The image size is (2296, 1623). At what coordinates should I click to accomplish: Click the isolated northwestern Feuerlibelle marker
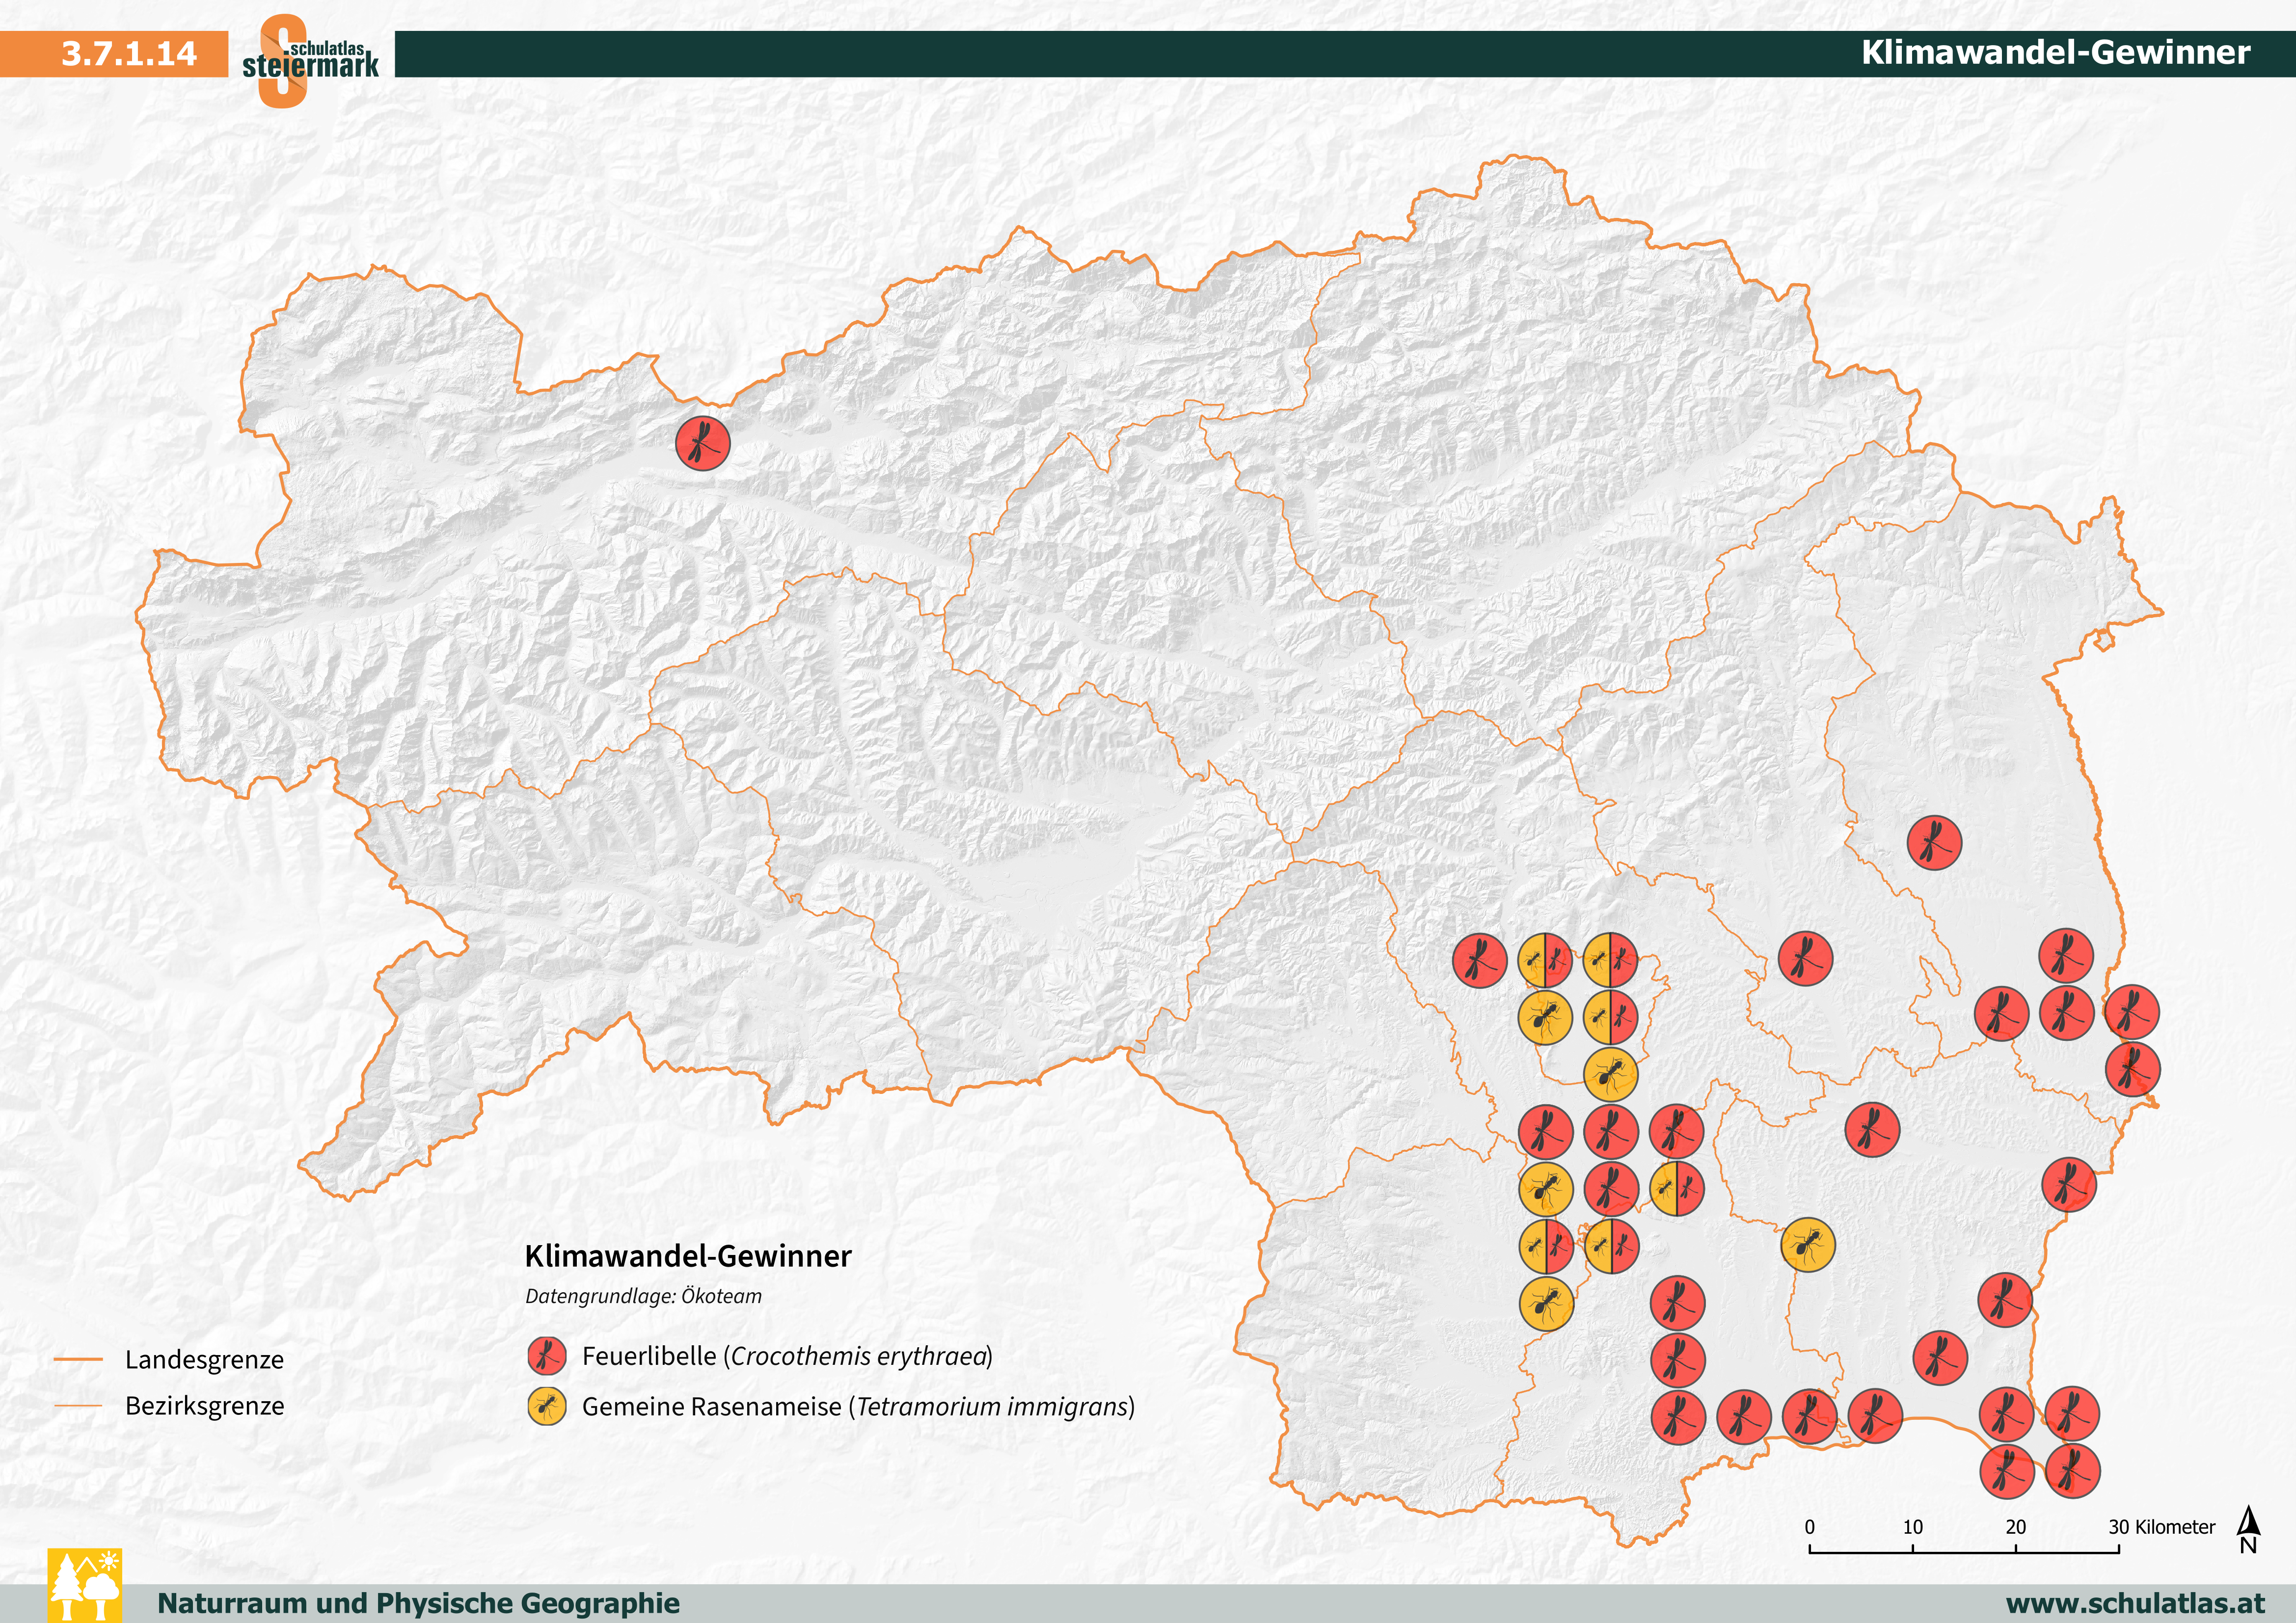702,443
